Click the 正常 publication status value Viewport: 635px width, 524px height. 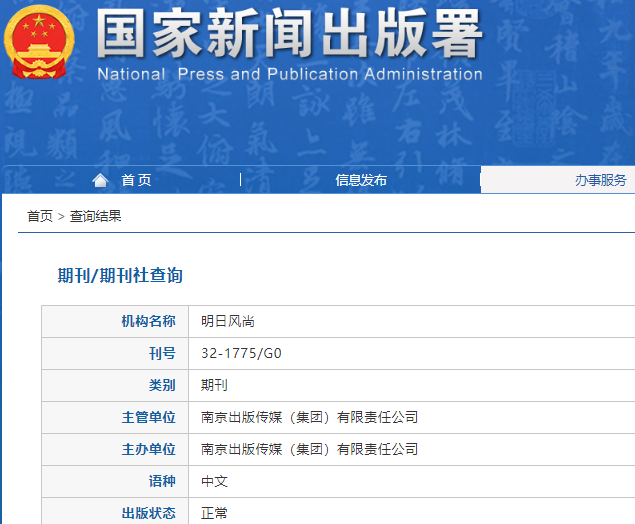click(x=214, y=512)
